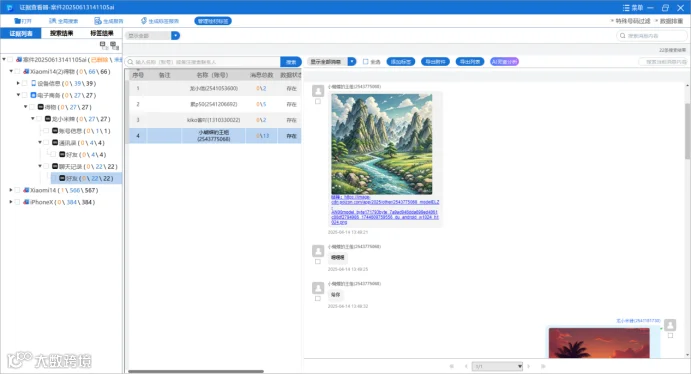Collapse the Xiaomi14(2) (0\66\66) tree node

11,71
